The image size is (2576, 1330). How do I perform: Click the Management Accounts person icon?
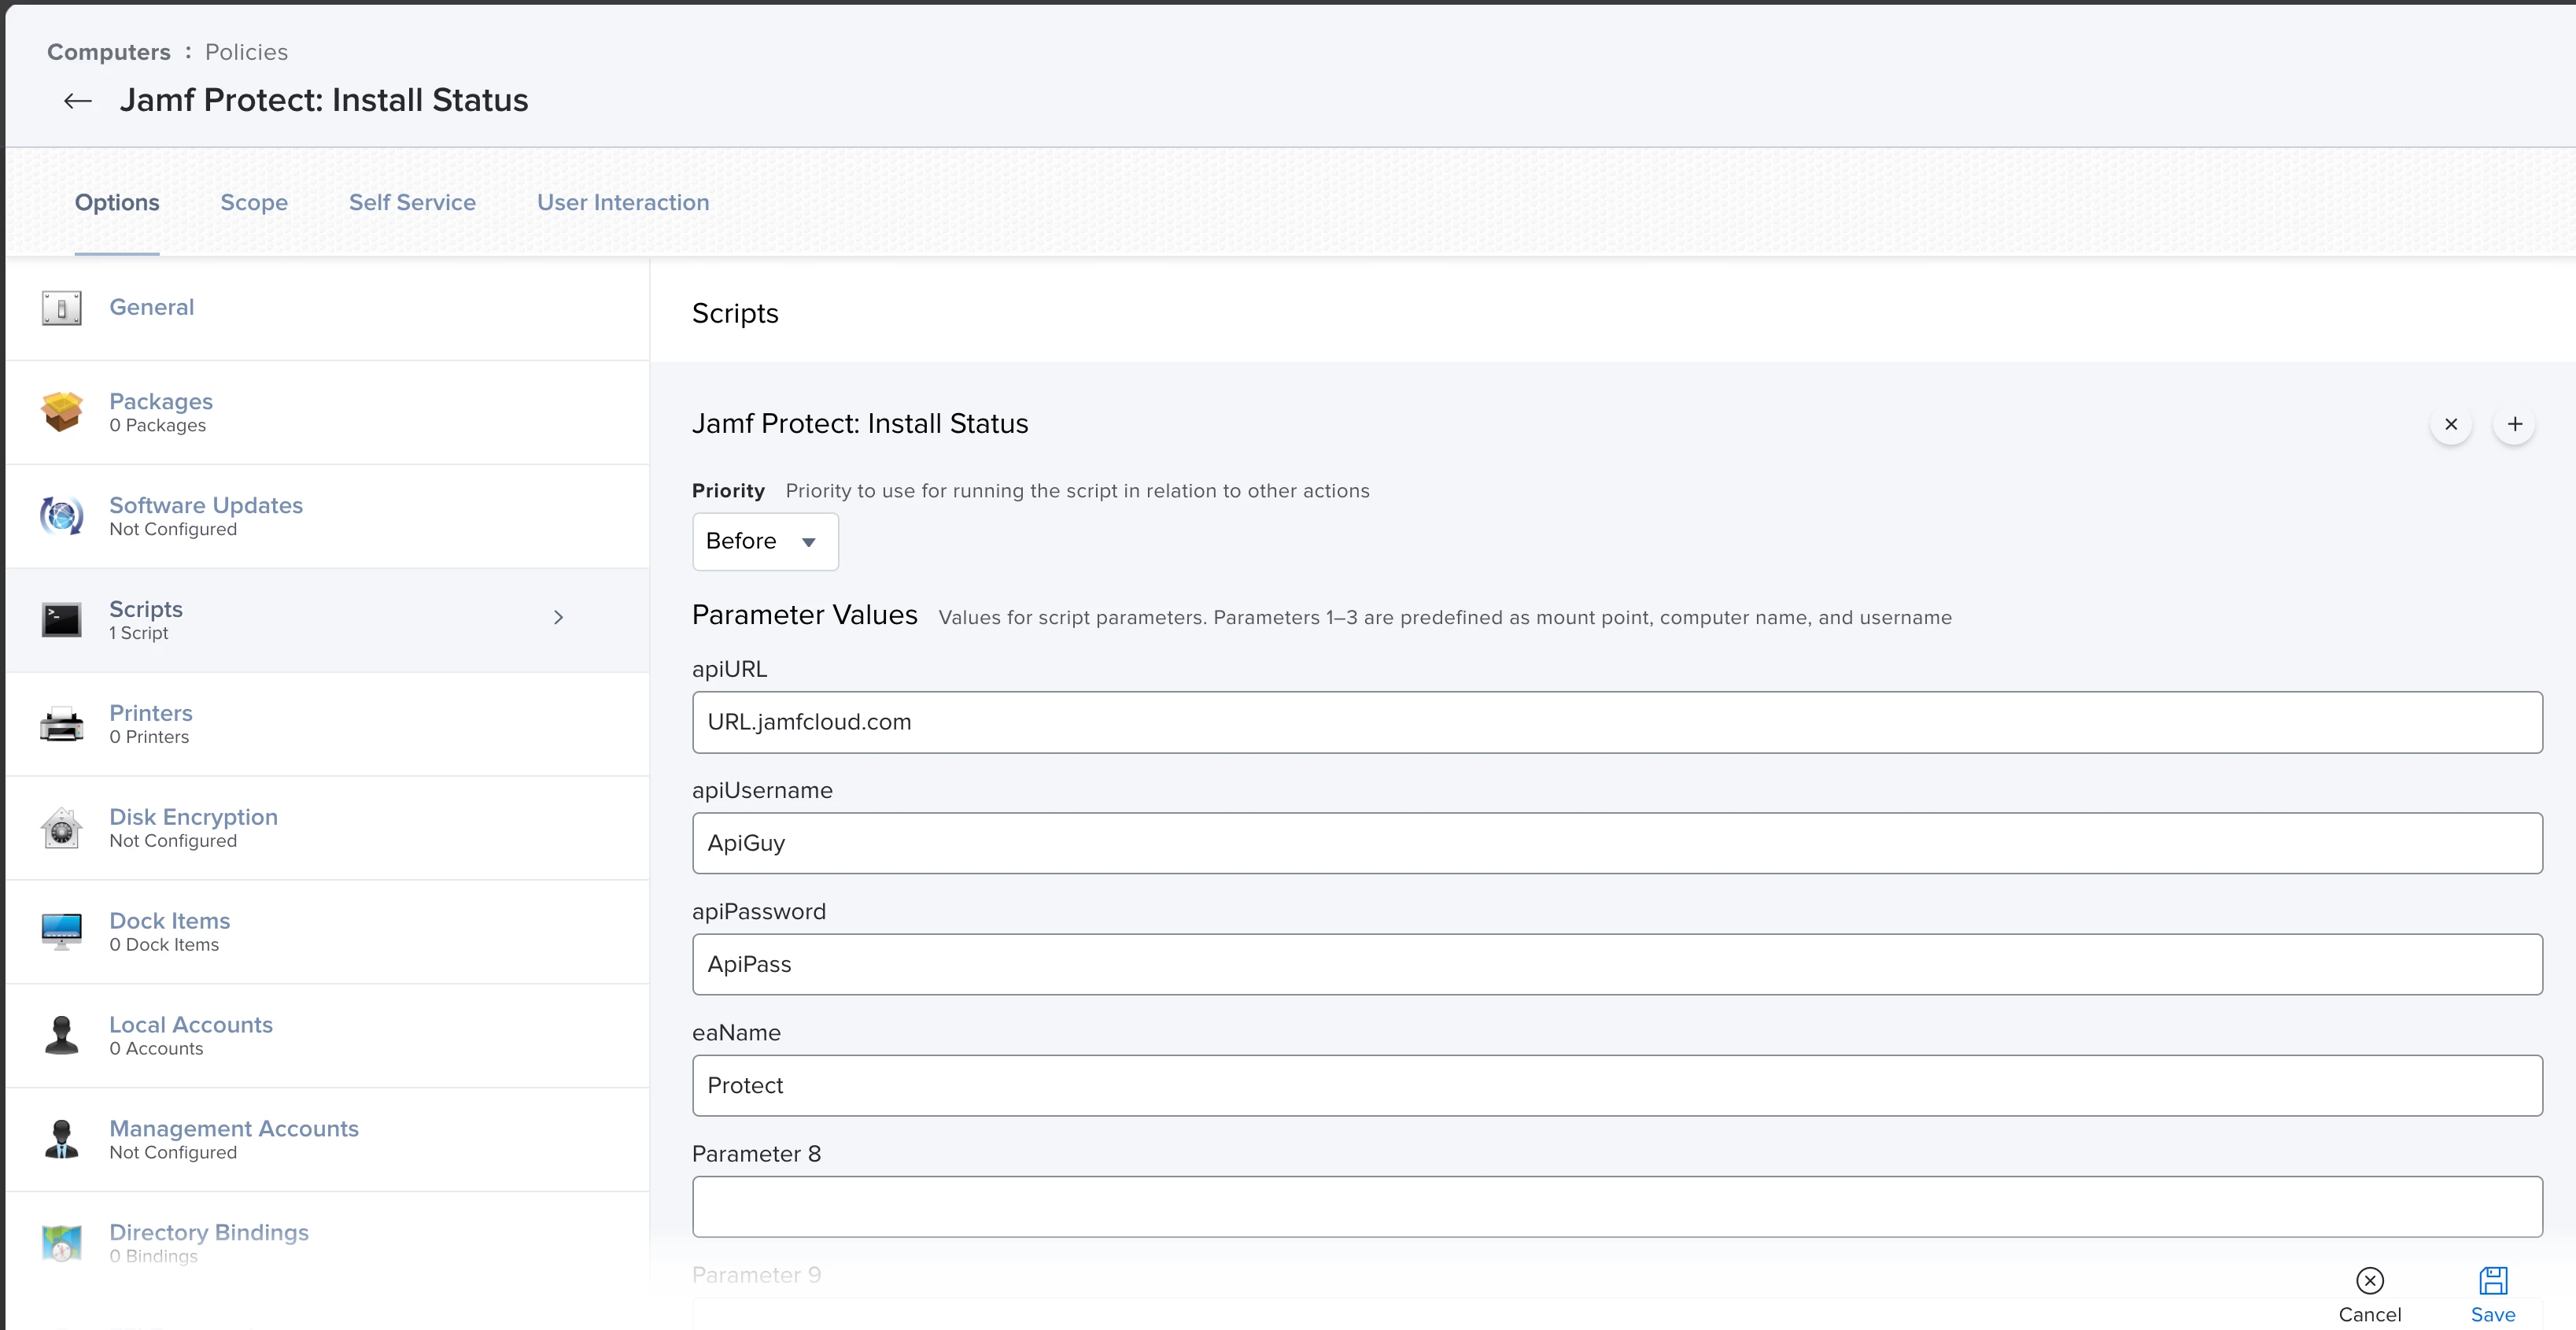tap(62, 1139)
